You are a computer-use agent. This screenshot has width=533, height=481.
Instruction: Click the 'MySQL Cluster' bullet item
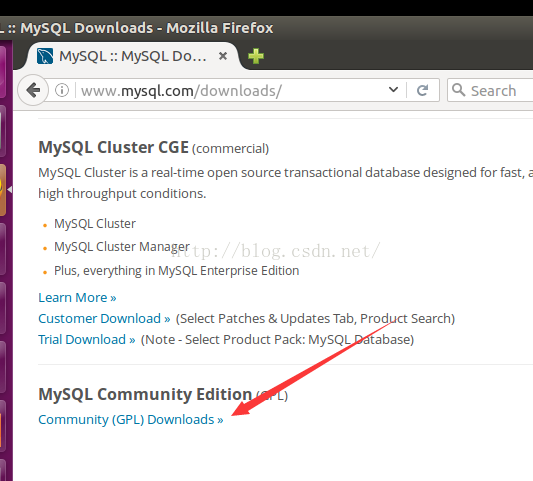pos(95,224)
